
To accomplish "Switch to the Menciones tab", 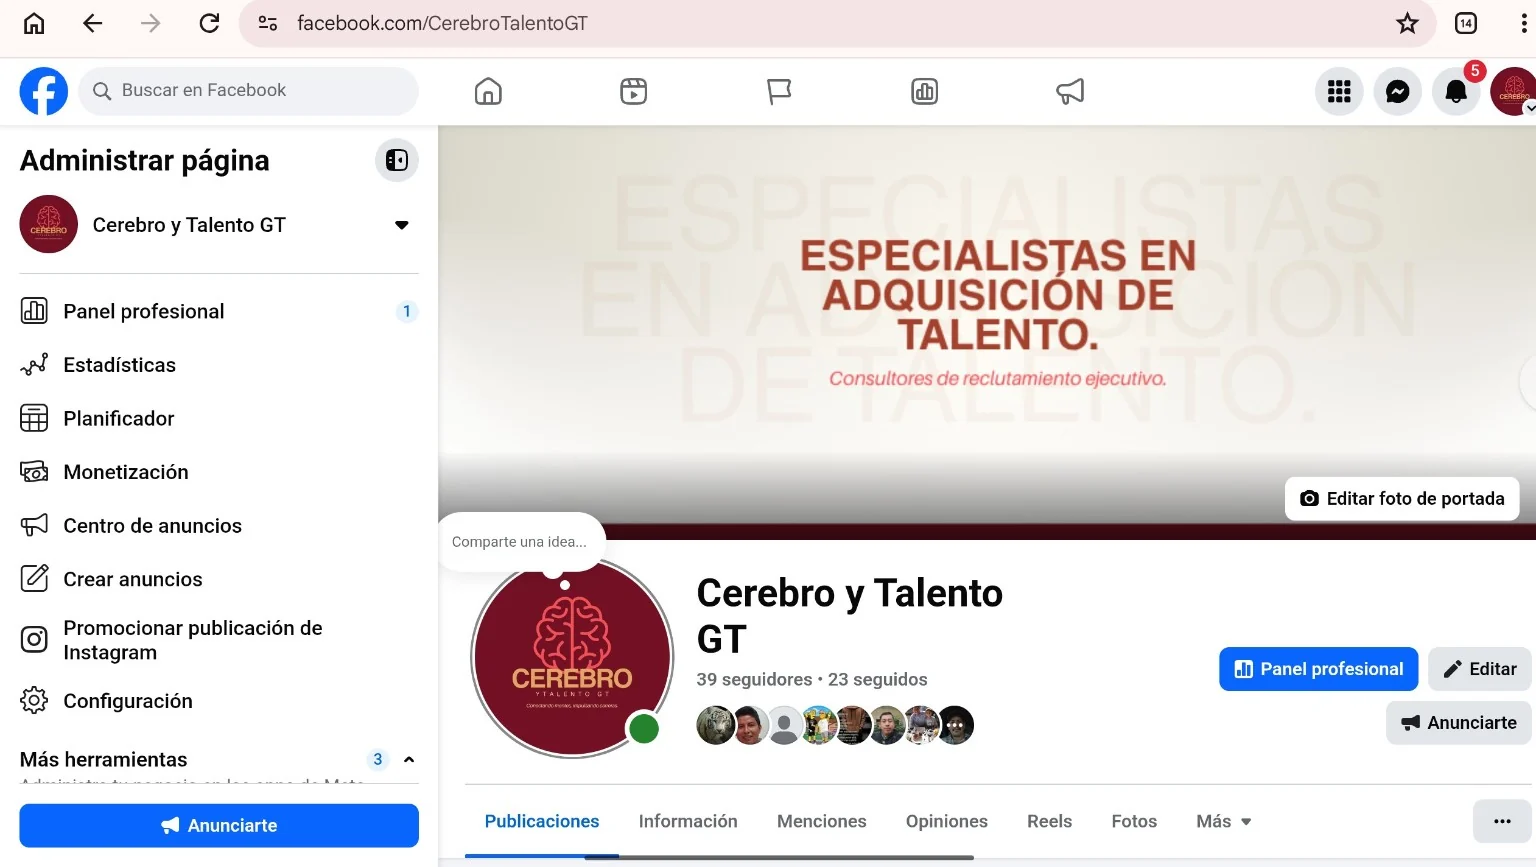I will pos(822,821).
